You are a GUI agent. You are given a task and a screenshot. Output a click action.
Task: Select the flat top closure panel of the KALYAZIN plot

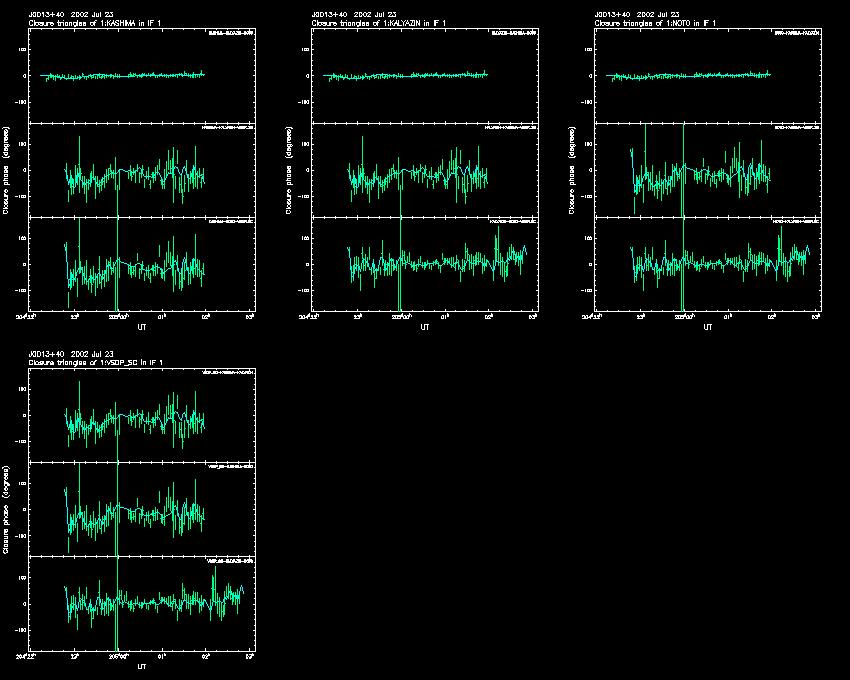tap(424, 76)
